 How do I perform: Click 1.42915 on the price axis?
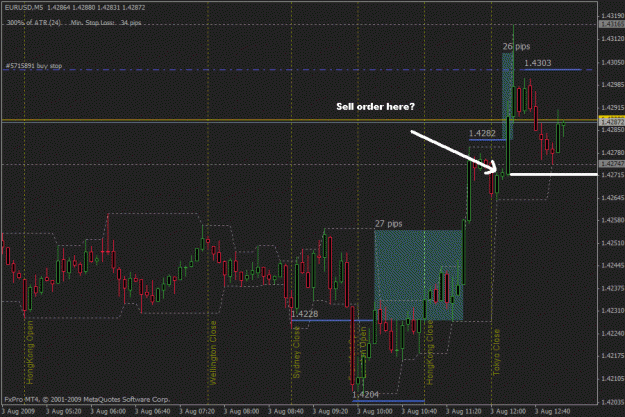point(613,108)
